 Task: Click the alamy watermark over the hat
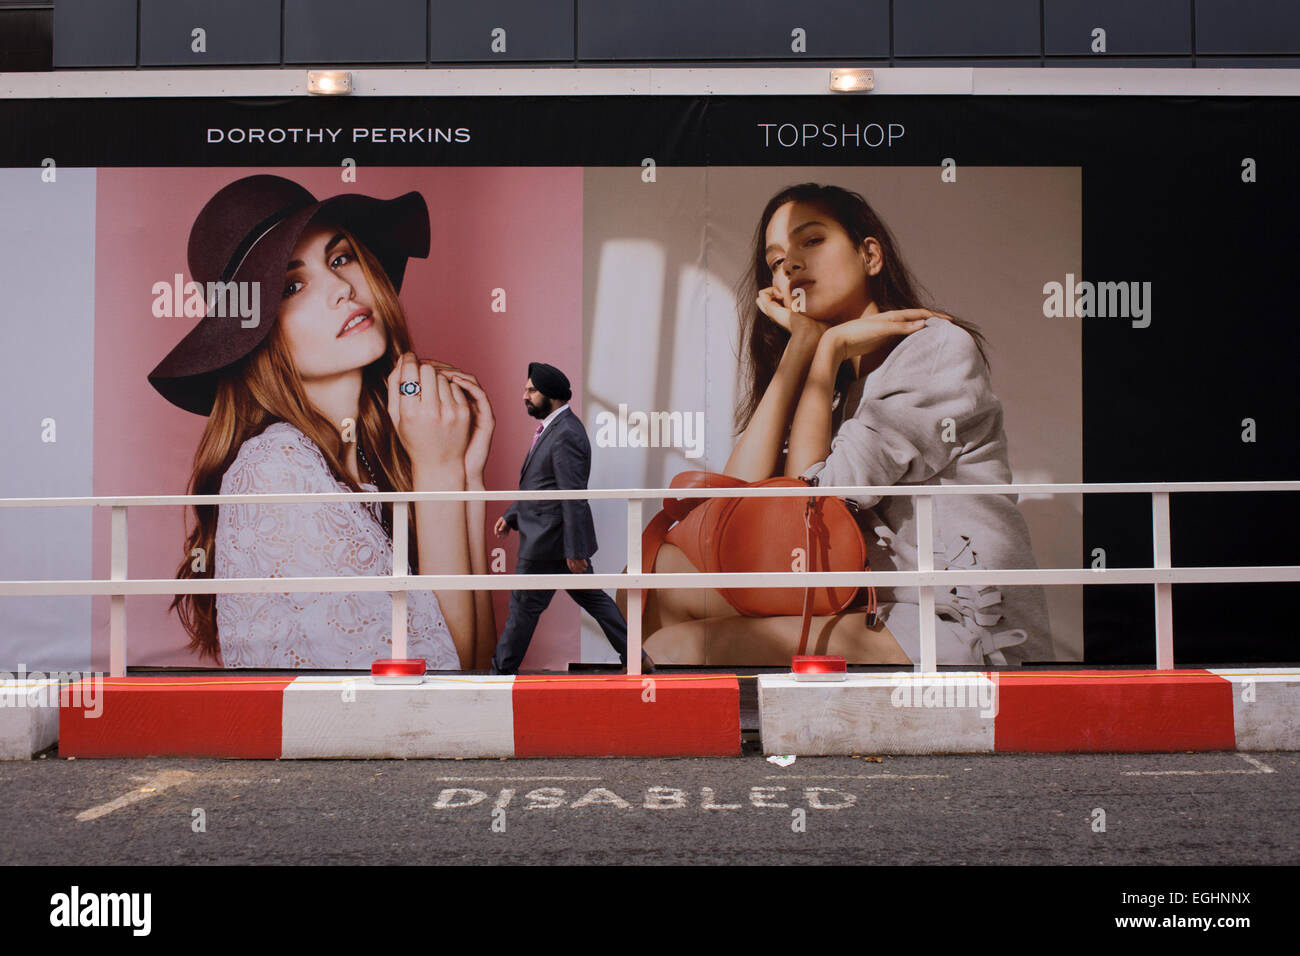pos(206,301)
